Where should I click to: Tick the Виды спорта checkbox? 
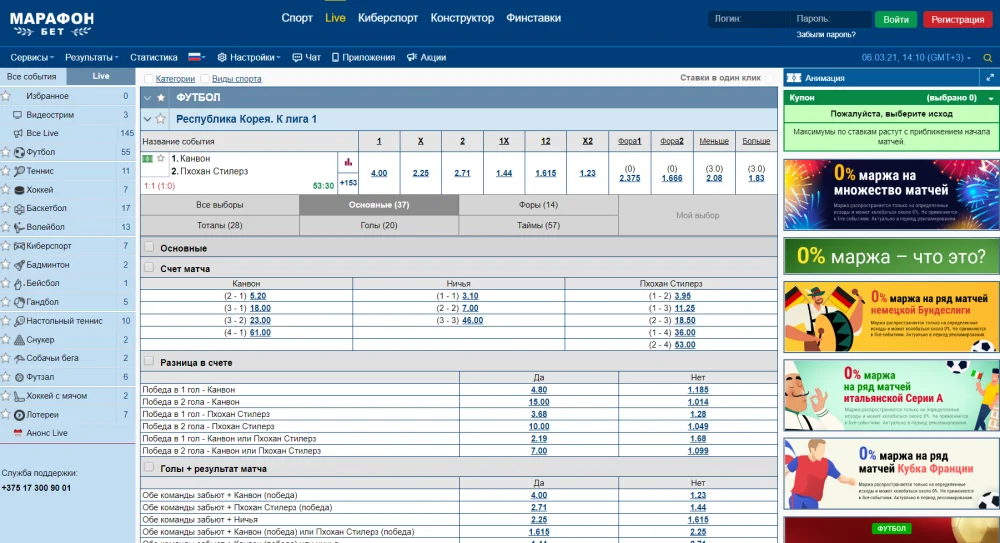point(205,79)
